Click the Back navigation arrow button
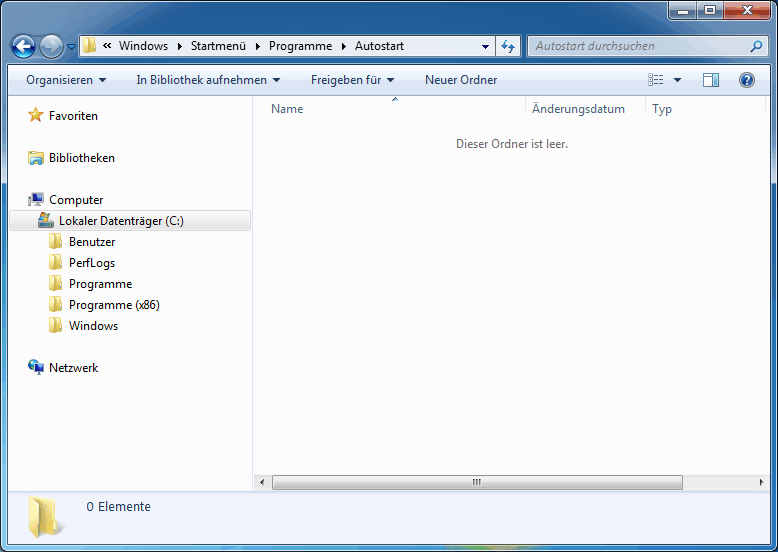778x552 pixels. pyautogui.click(x=23, y=46)
